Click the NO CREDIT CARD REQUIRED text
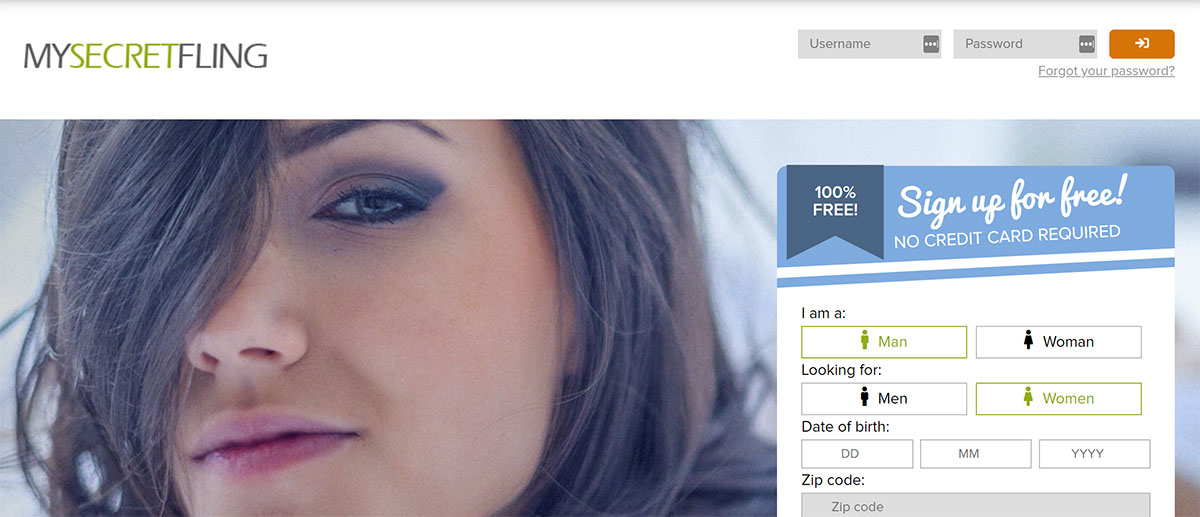Image resolution: width=1200 pixels, height=517 pixels. (x=1007, y=237)
